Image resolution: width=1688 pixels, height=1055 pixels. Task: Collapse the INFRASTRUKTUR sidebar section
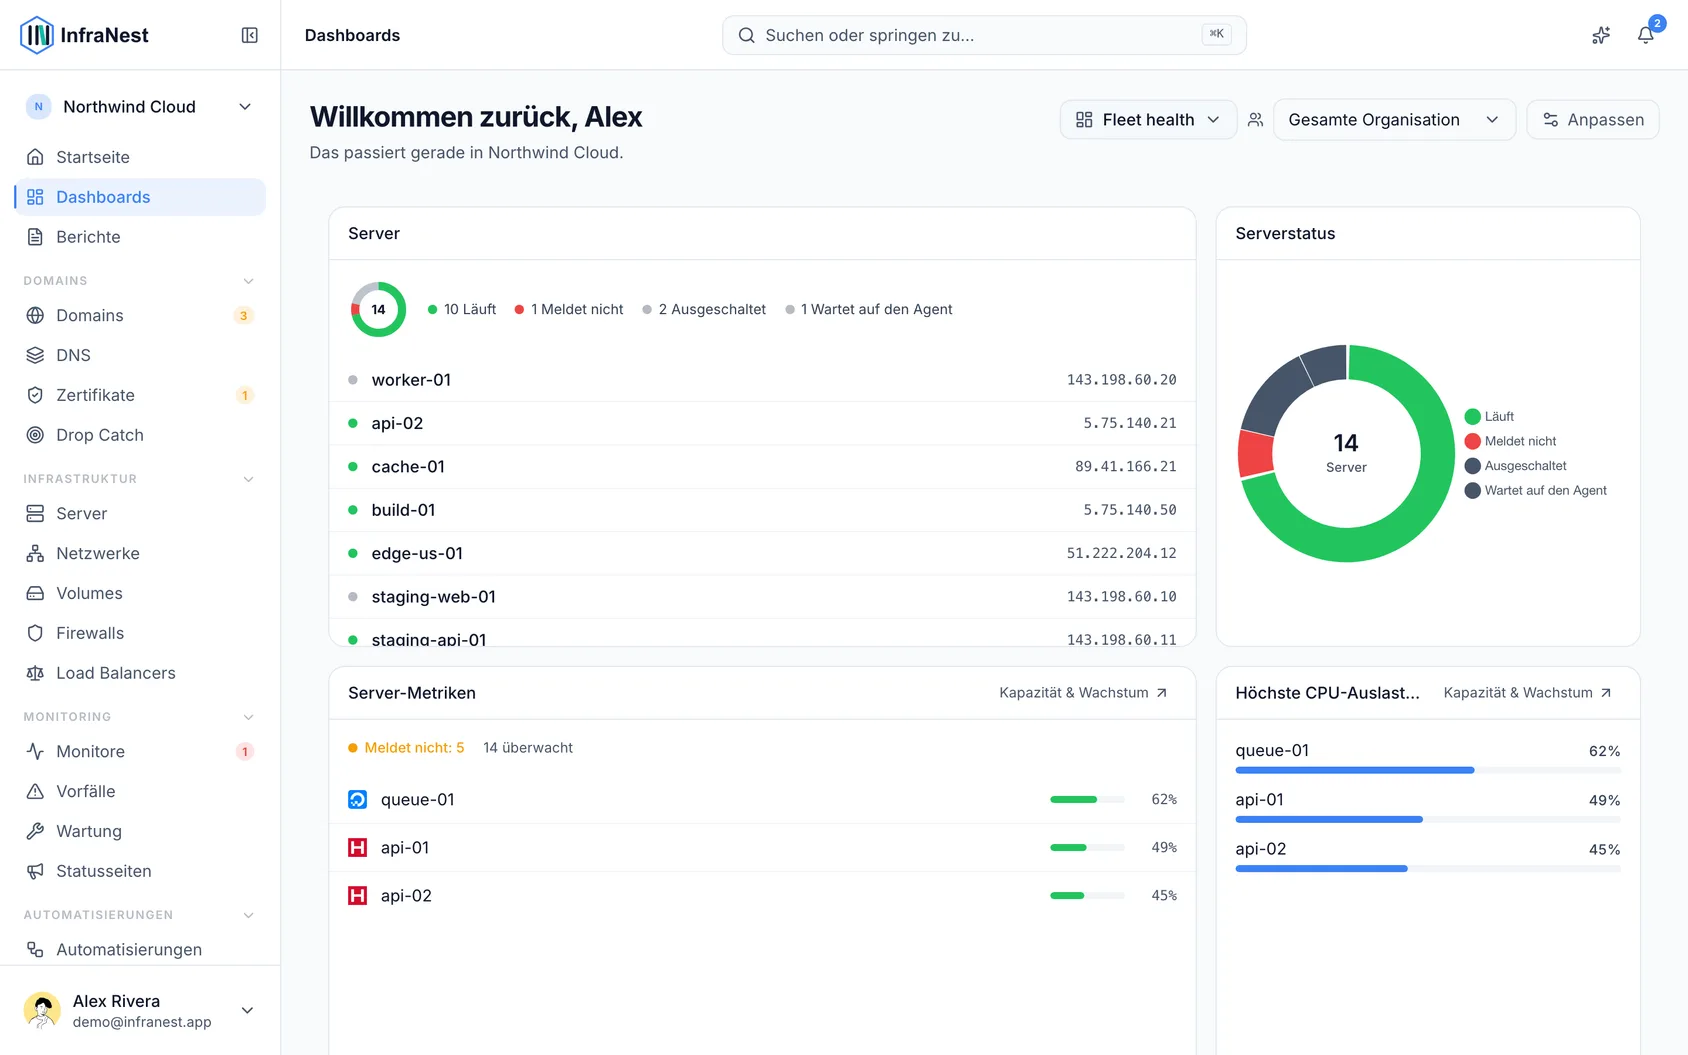(x=248, y=479)
